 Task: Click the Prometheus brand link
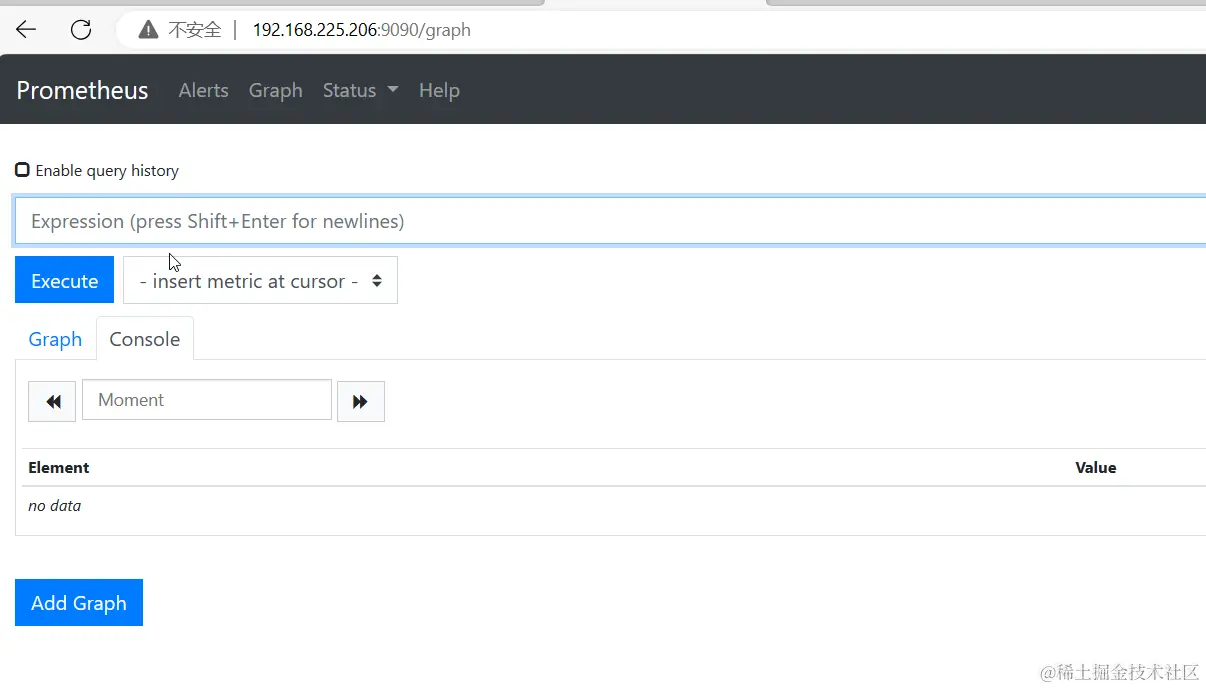coord(82,90)
